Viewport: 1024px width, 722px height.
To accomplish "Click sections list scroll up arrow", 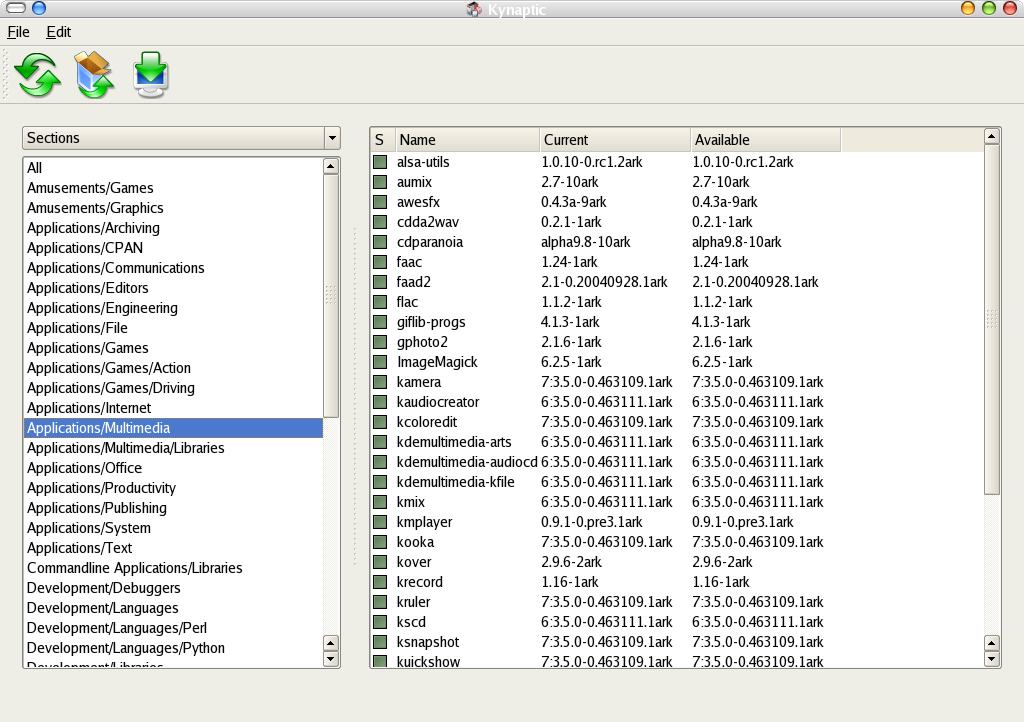I will click(x=331, y=166).
